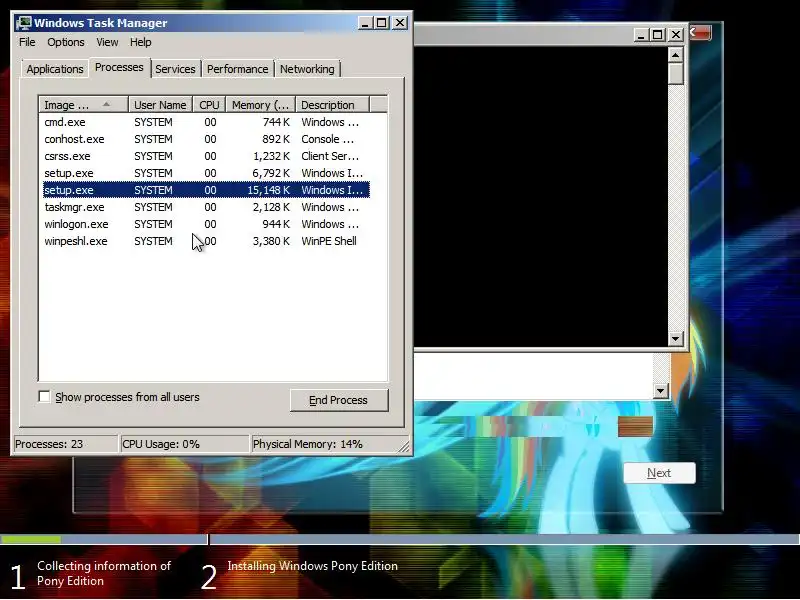
Task: Click Processes: 23 status bar entry
Action: (64, 444)
